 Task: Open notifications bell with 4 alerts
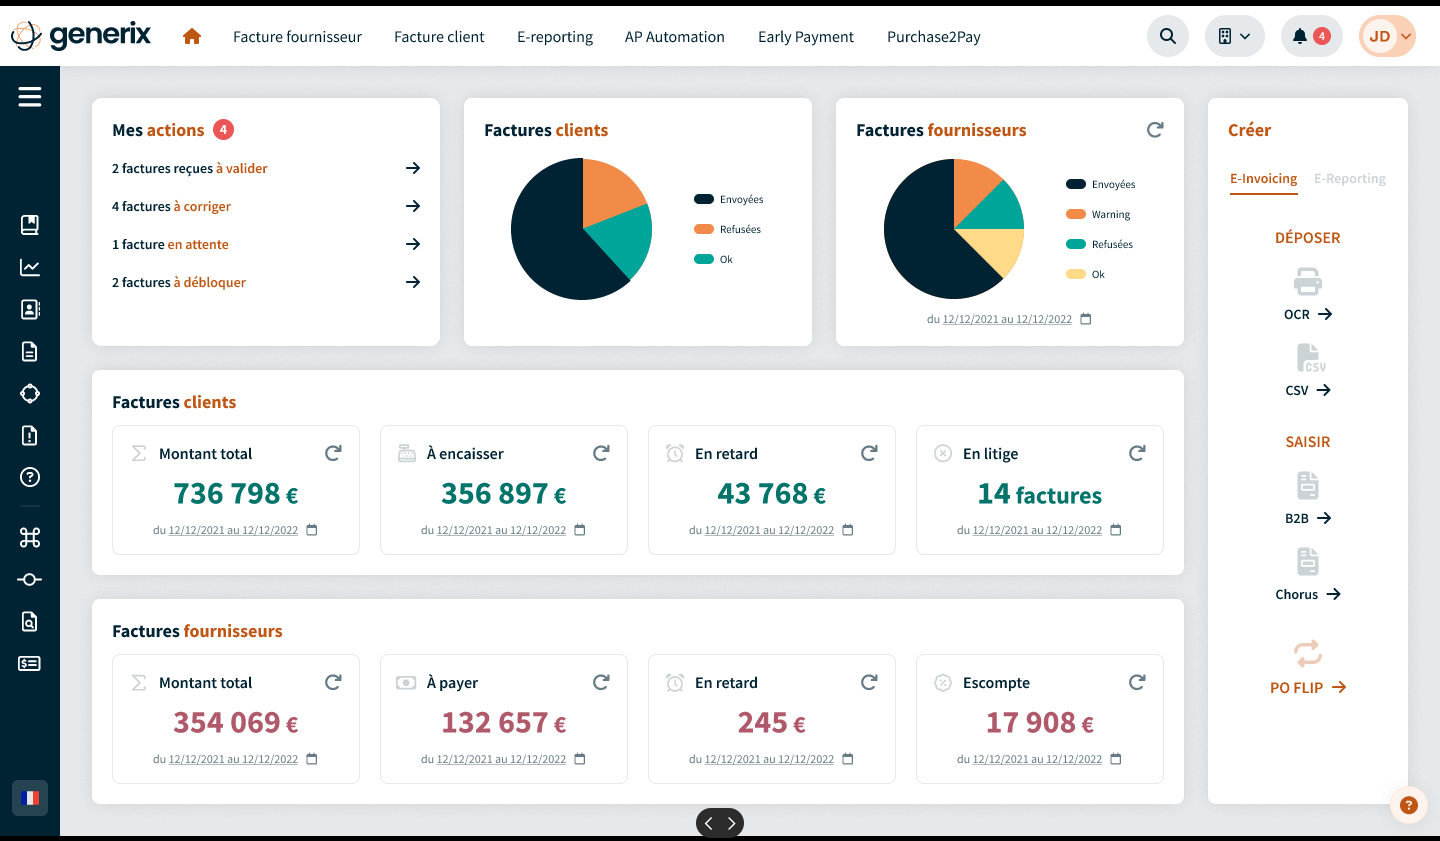coord(1310,37)
